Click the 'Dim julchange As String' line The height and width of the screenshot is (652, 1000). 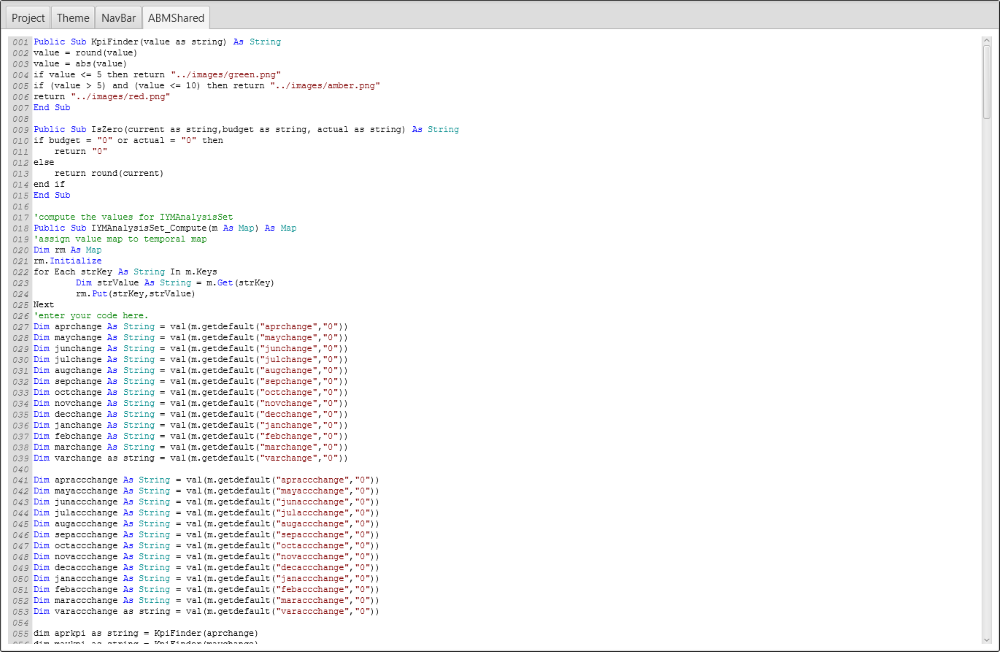point(191,360)
